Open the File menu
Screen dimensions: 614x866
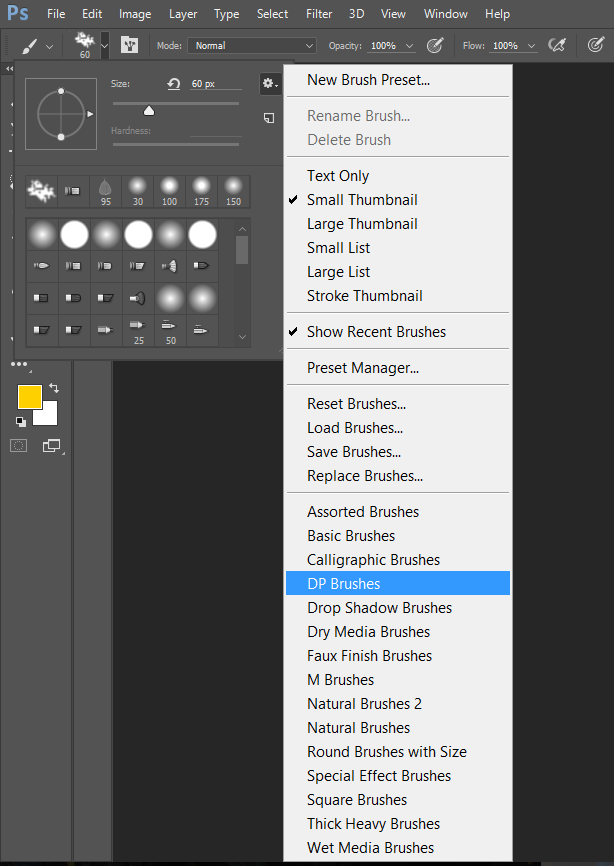[x=56, y=14]
